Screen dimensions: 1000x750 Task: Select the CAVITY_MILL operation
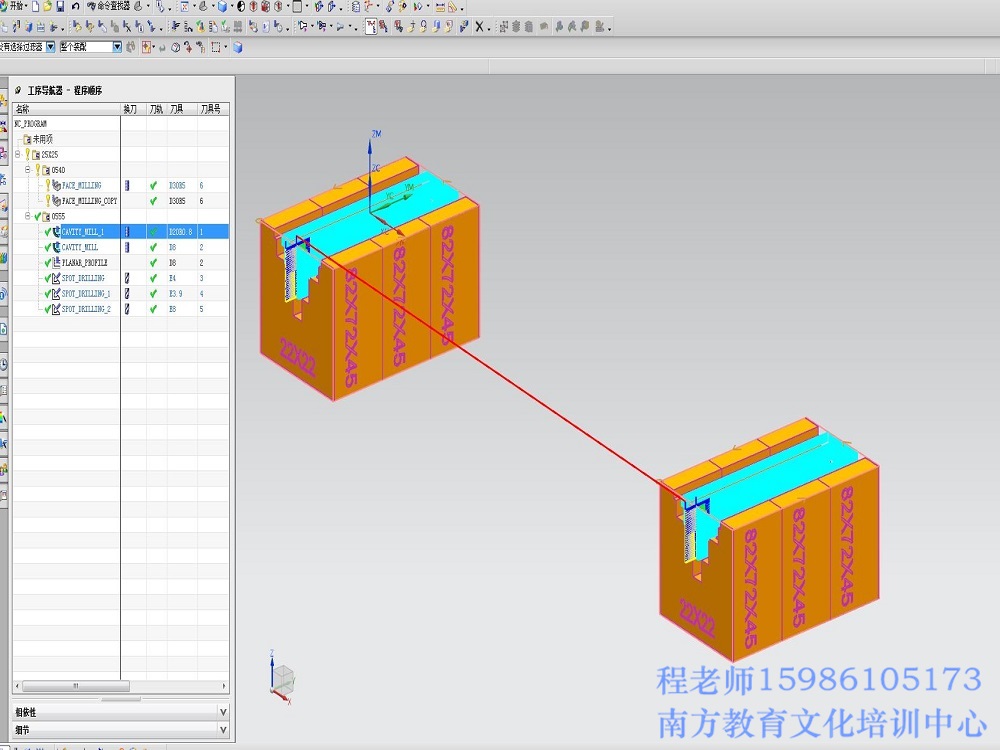pyautogui.click(x=80, y=247)
